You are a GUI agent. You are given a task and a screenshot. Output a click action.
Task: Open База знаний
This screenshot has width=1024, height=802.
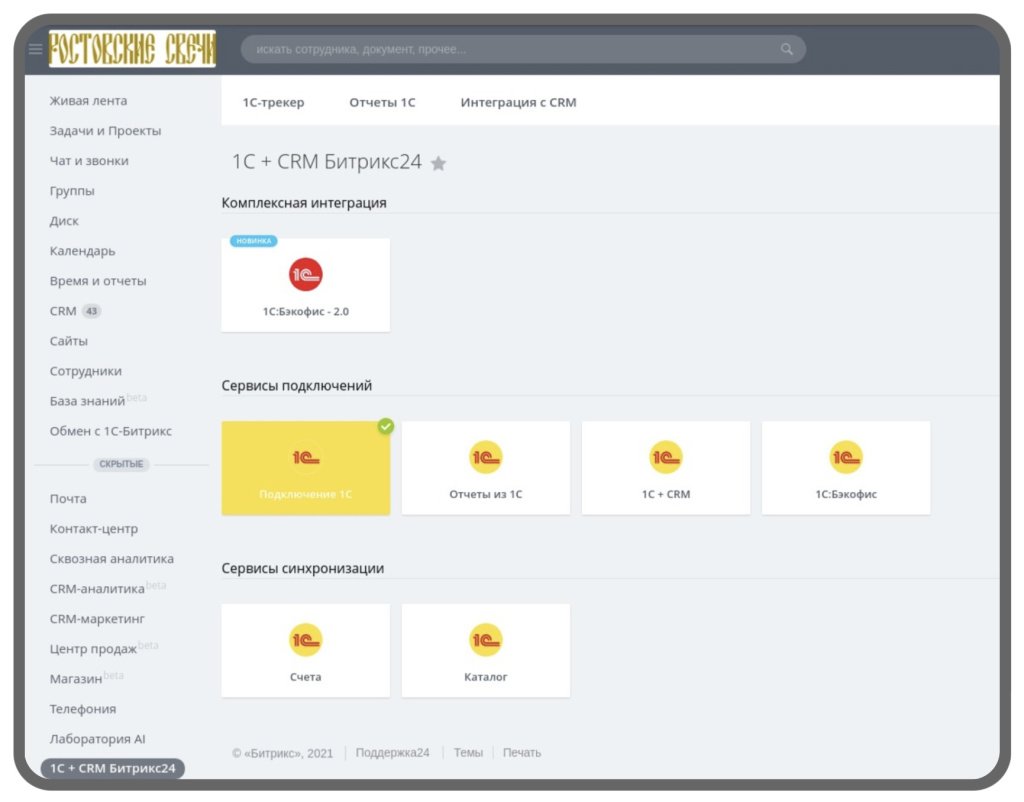click(88, 401)
